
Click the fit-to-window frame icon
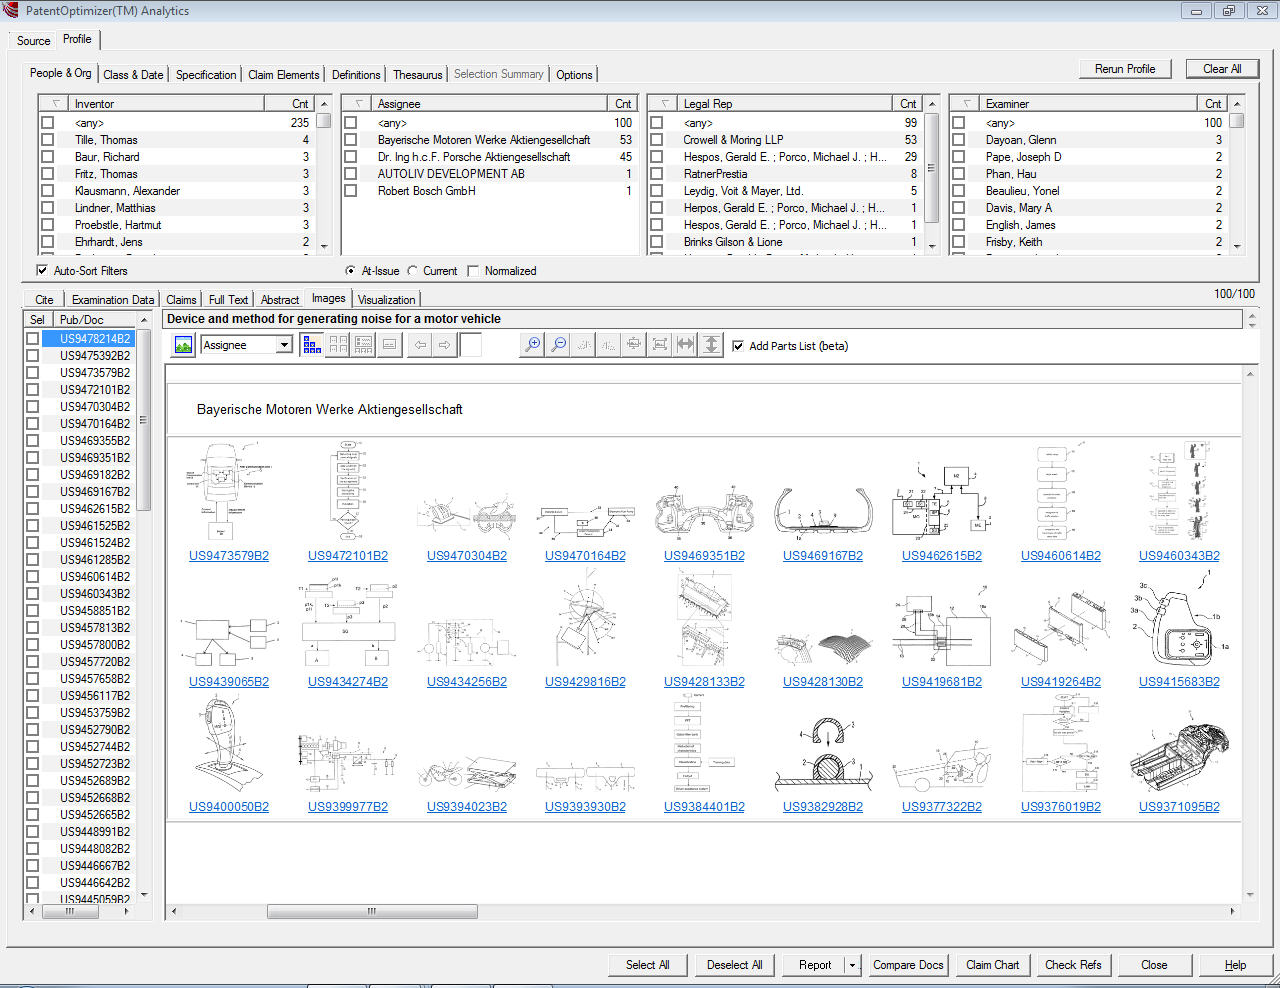660,345
